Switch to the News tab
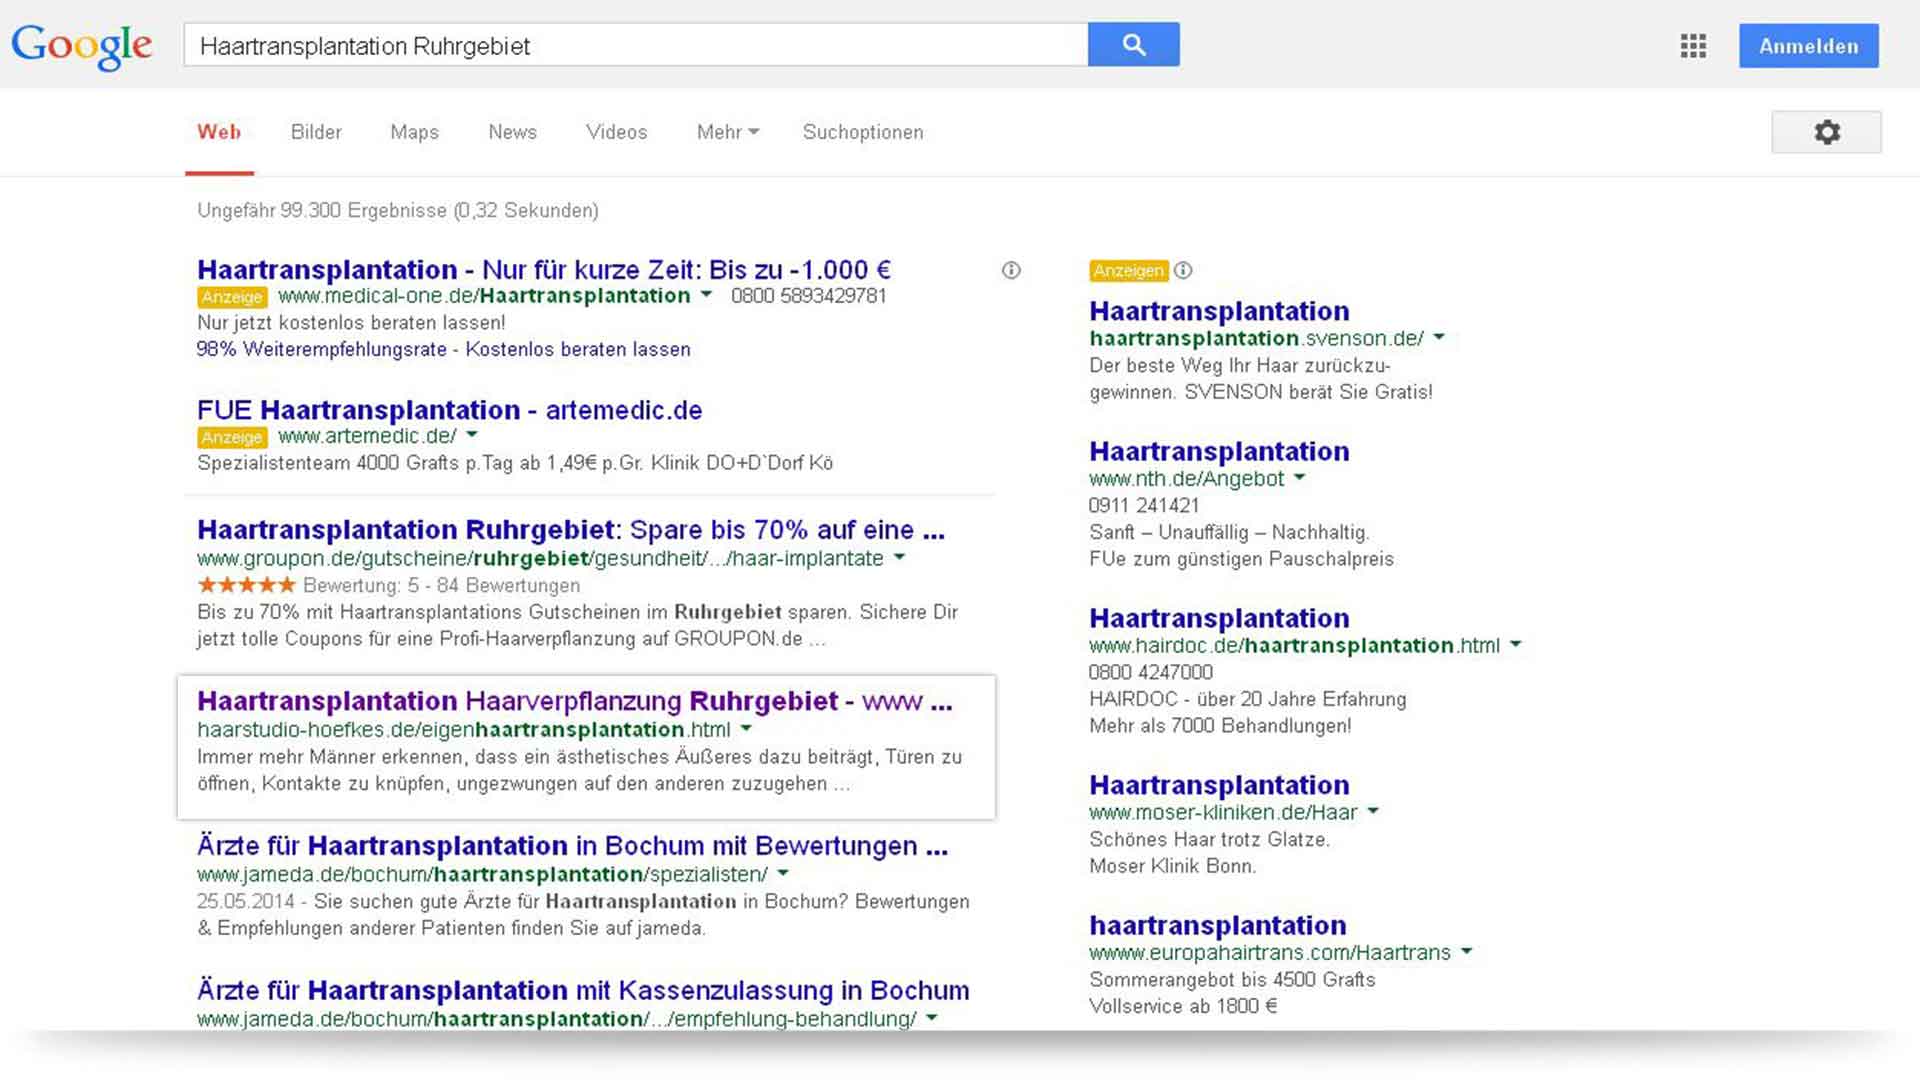The height and width of the screenshot is (1080, 1920). [x=512, y=132]
